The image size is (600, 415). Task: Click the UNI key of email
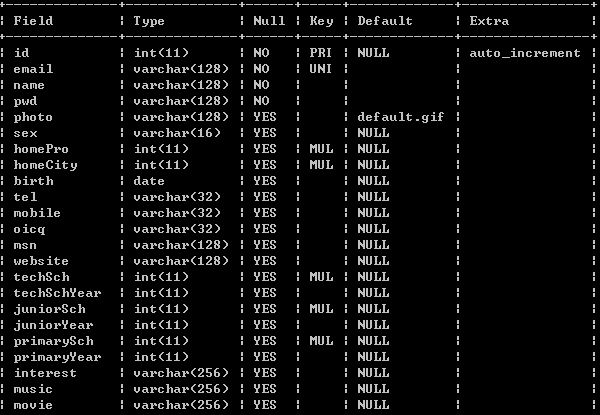pyautogui.click(x=321, y=69)
